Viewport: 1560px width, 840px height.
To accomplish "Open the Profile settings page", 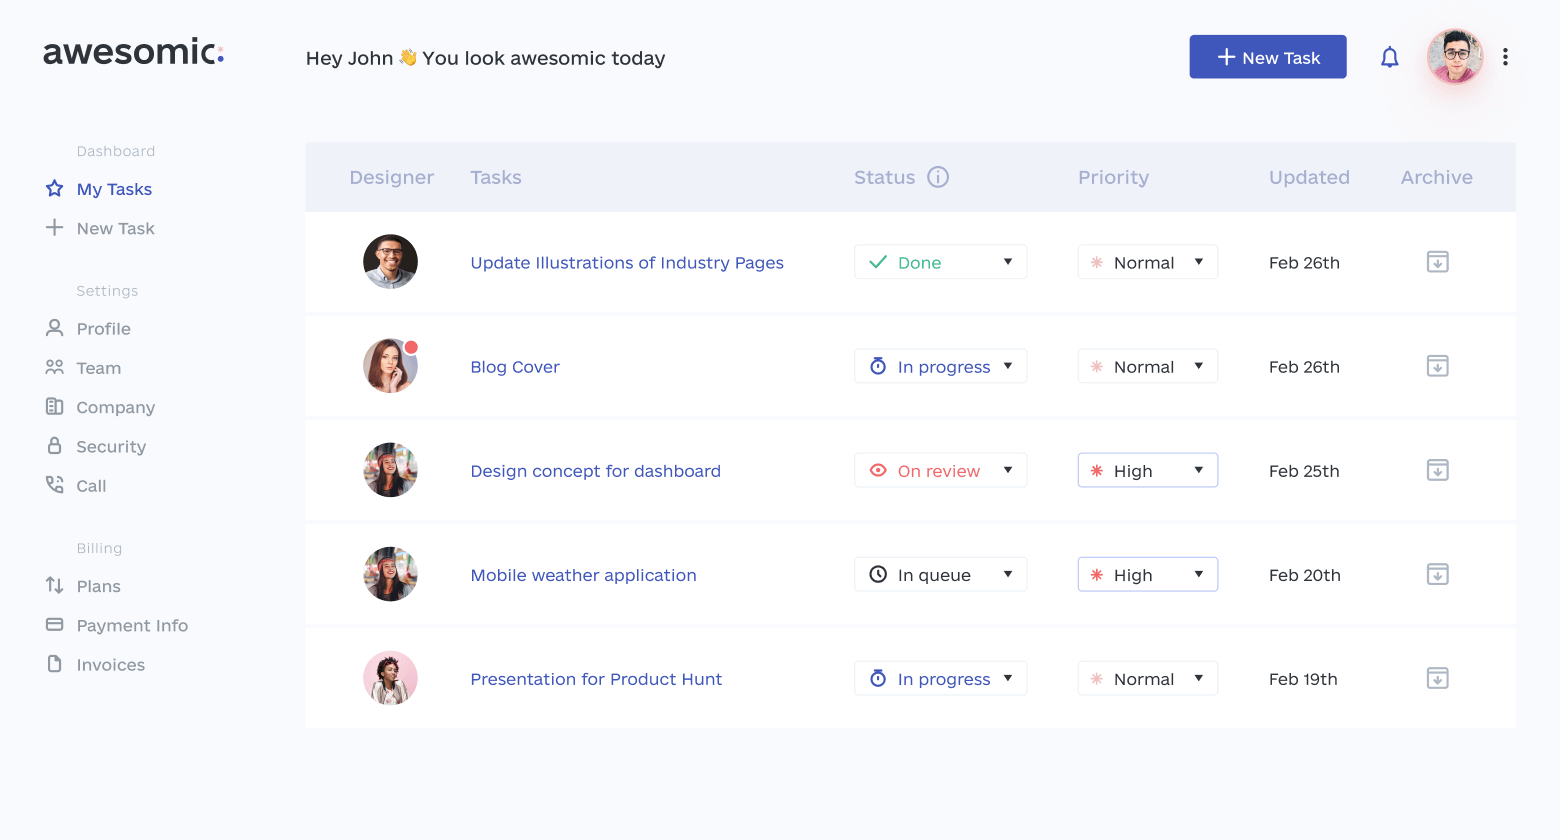I will tap(103, 328).
